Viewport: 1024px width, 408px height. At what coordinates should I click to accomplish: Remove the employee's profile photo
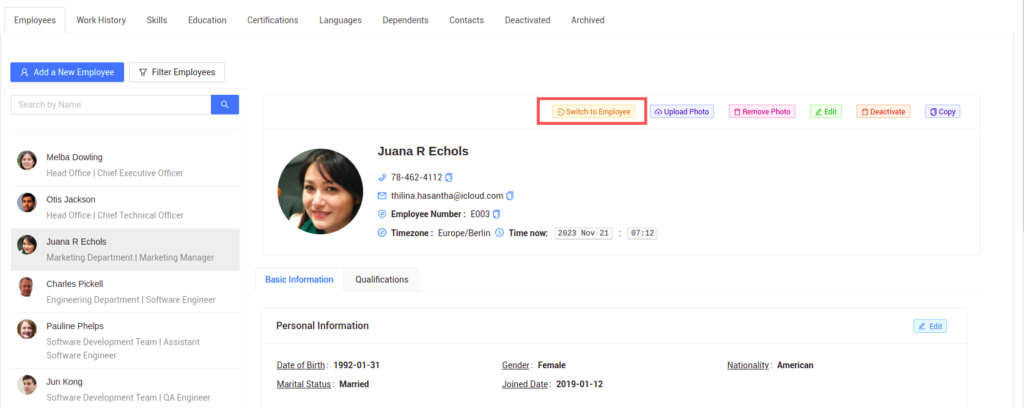click(x=762, y=111)
